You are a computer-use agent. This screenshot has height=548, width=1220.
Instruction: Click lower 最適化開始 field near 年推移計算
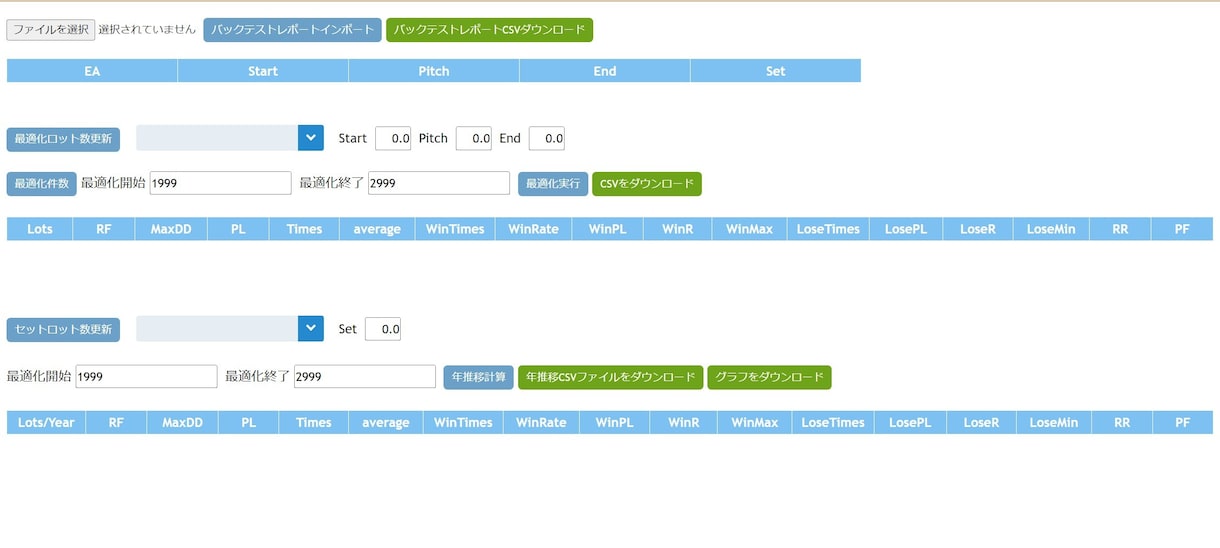click(x=147, y=376)
